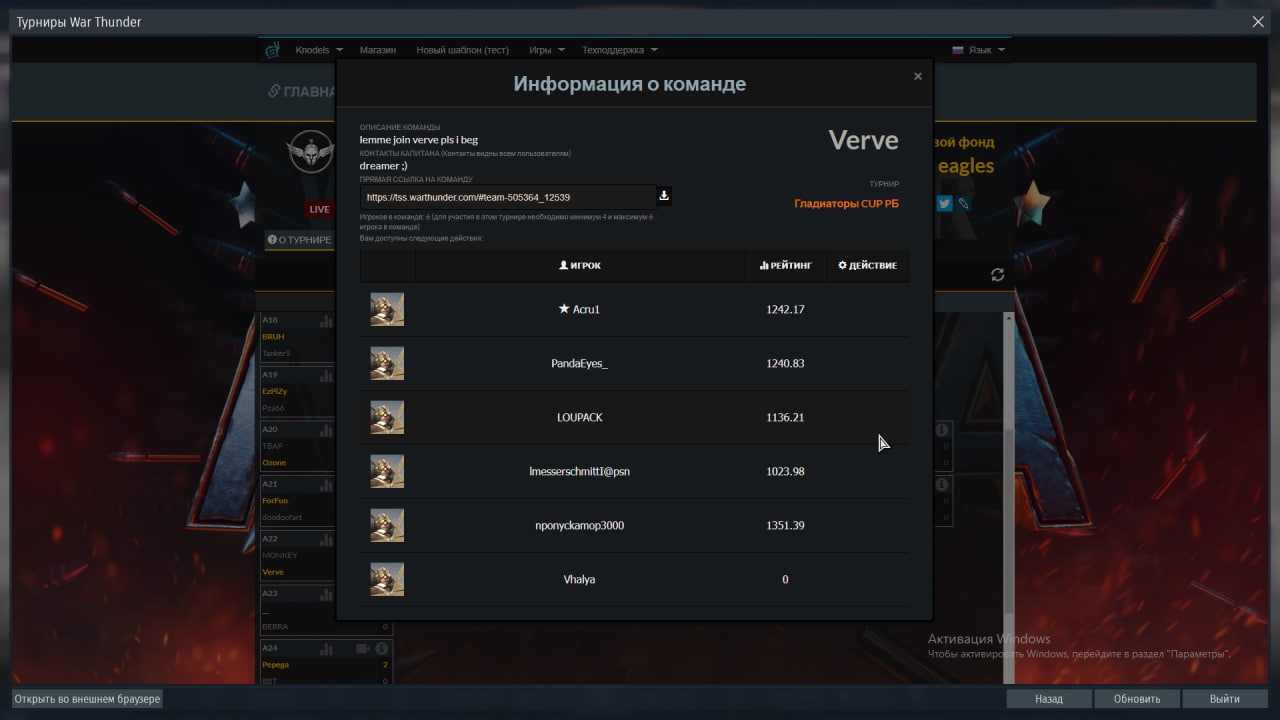The width and height of the screenshot is (1280, 720).
Task: Click the stats icon in match A21
Action: pos(326,484)
